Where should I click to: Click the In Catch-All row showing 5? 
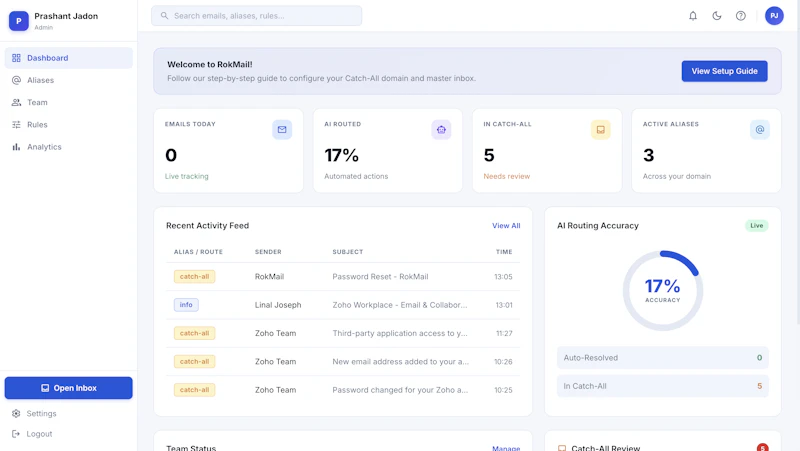coord(663,386)
